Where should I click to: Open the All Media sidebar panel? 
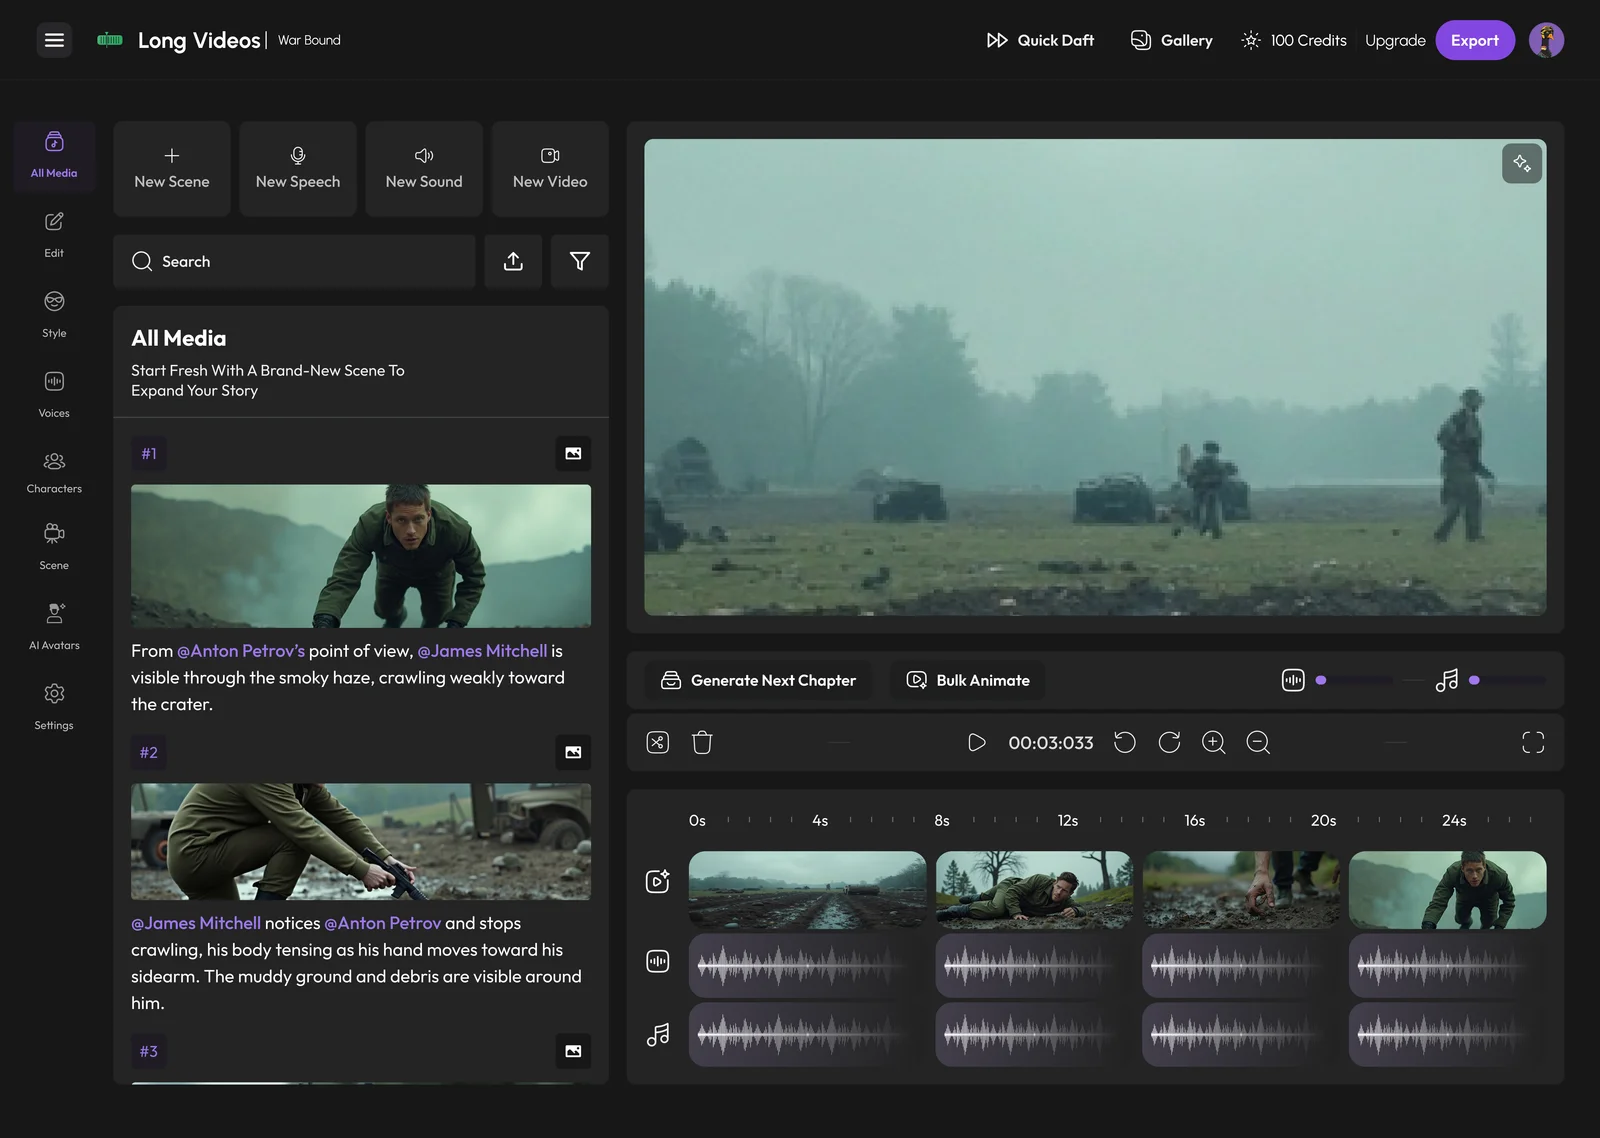click(54, 155)
